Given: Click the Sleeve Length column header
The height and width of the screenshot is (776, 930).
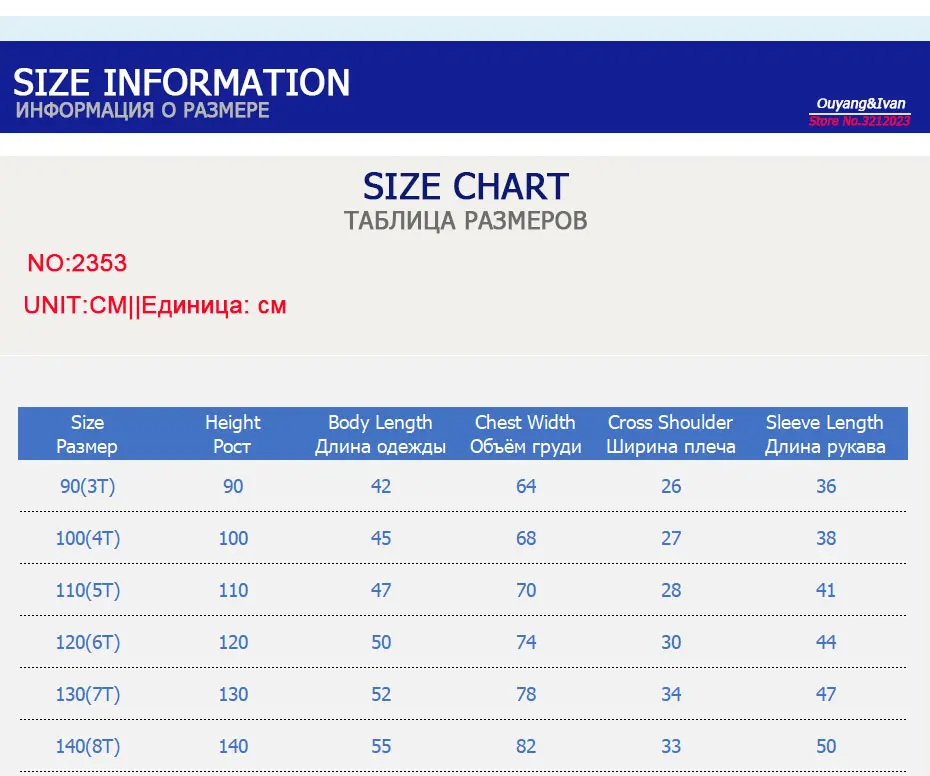Looking at the screenshot, I should click(x=825, y=434).
